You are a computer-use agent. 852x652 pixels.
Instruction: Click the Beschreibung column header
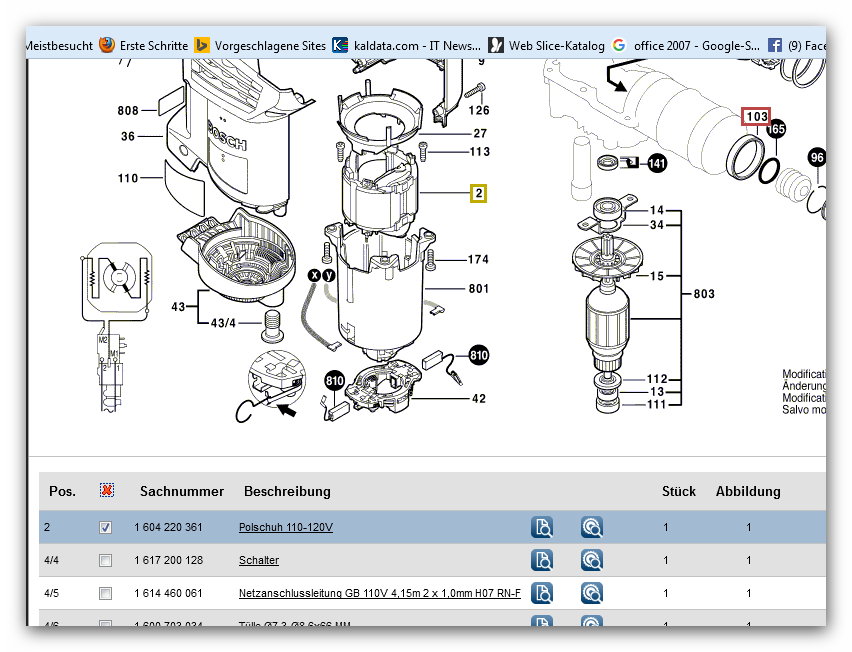pos(287,491)
